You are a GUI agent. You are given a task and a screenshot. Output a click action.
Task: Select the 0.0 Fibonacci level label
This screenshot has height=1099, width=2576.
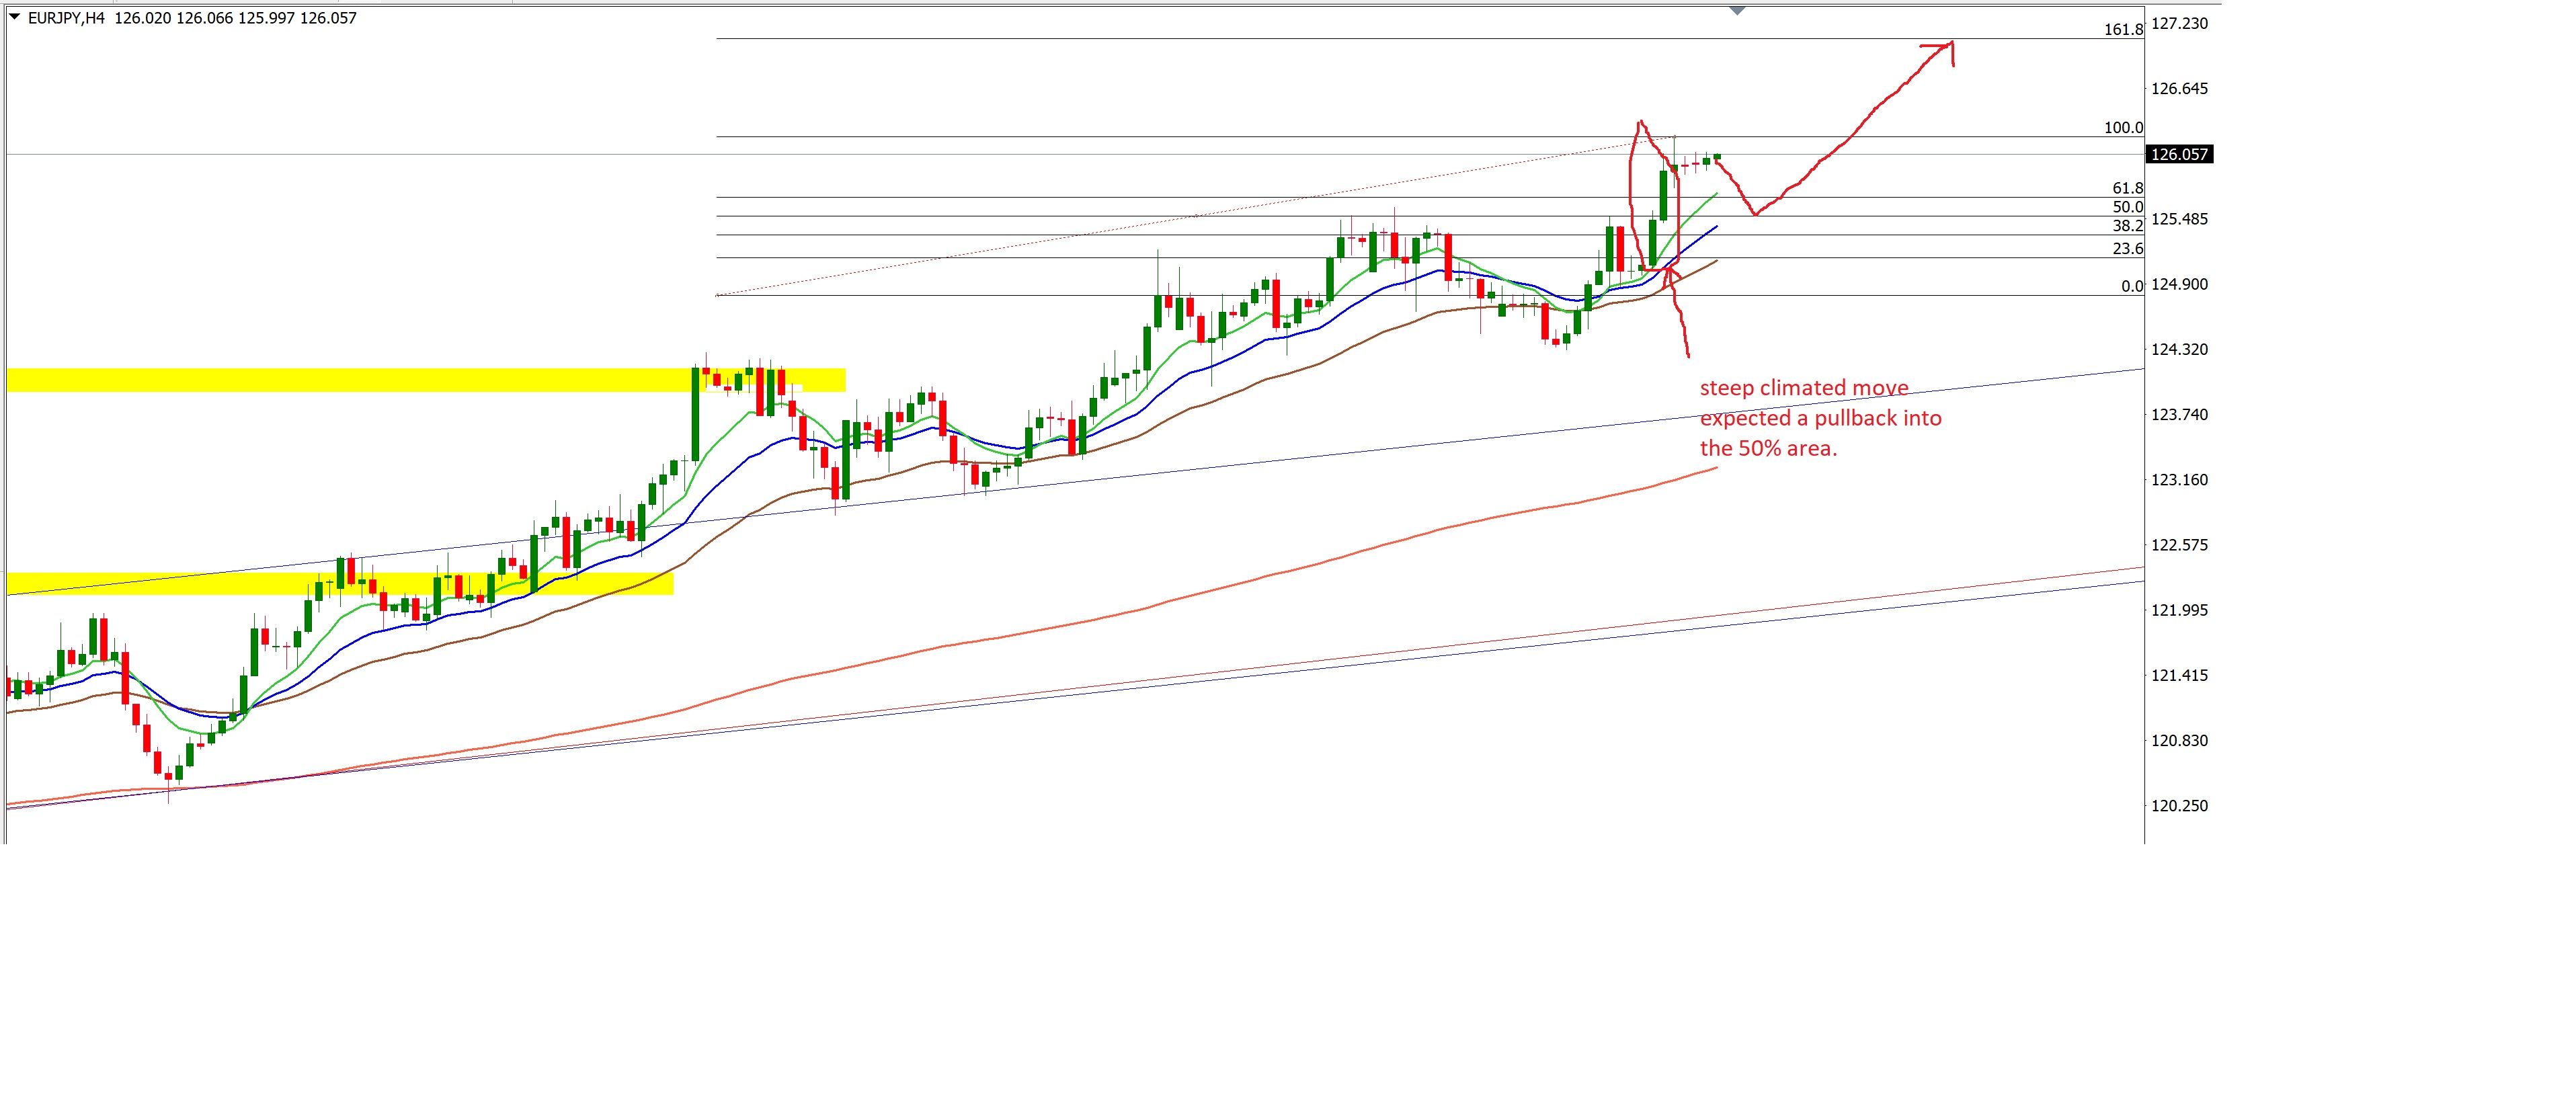2132,286
